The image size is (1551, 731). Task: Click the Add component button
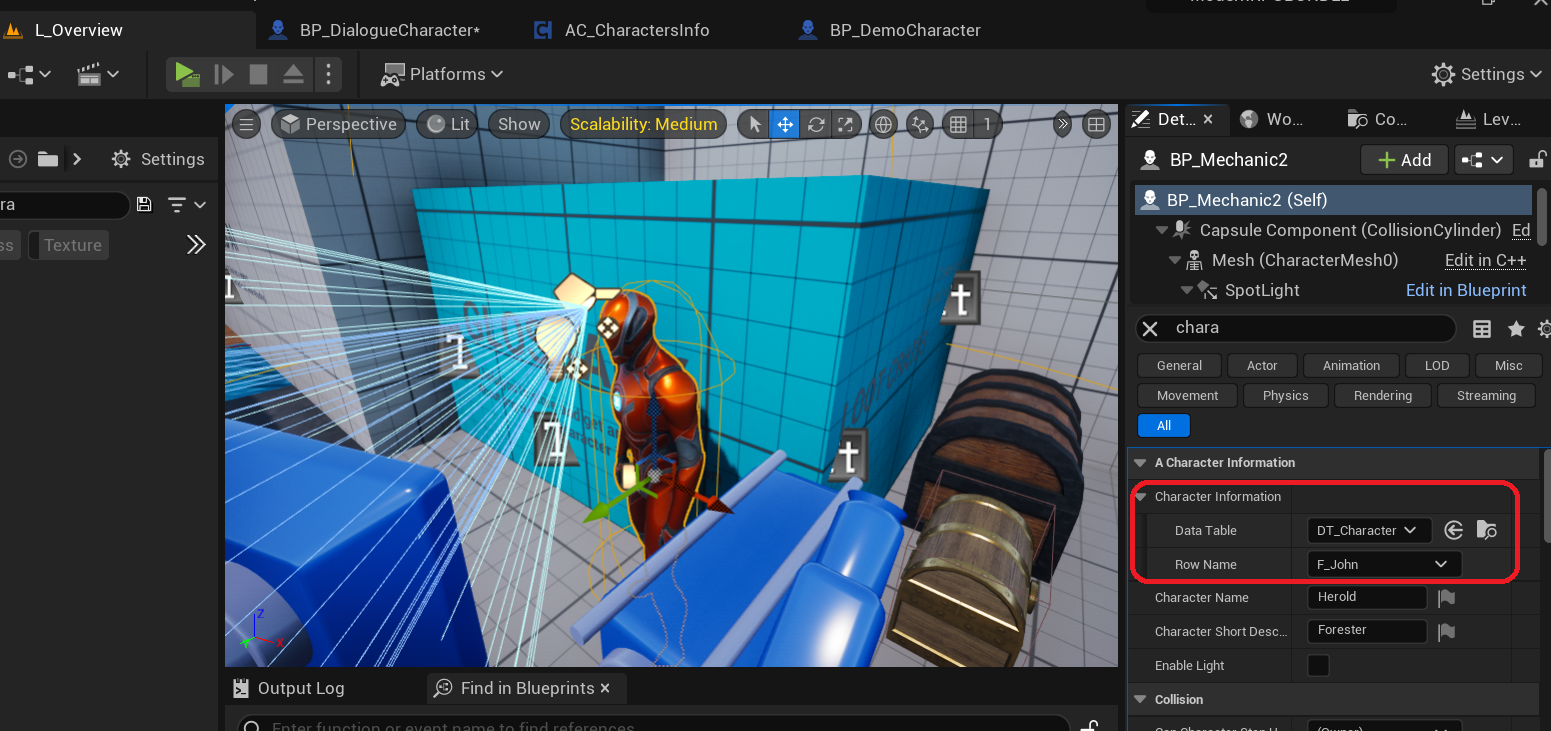click(1404, 160)
